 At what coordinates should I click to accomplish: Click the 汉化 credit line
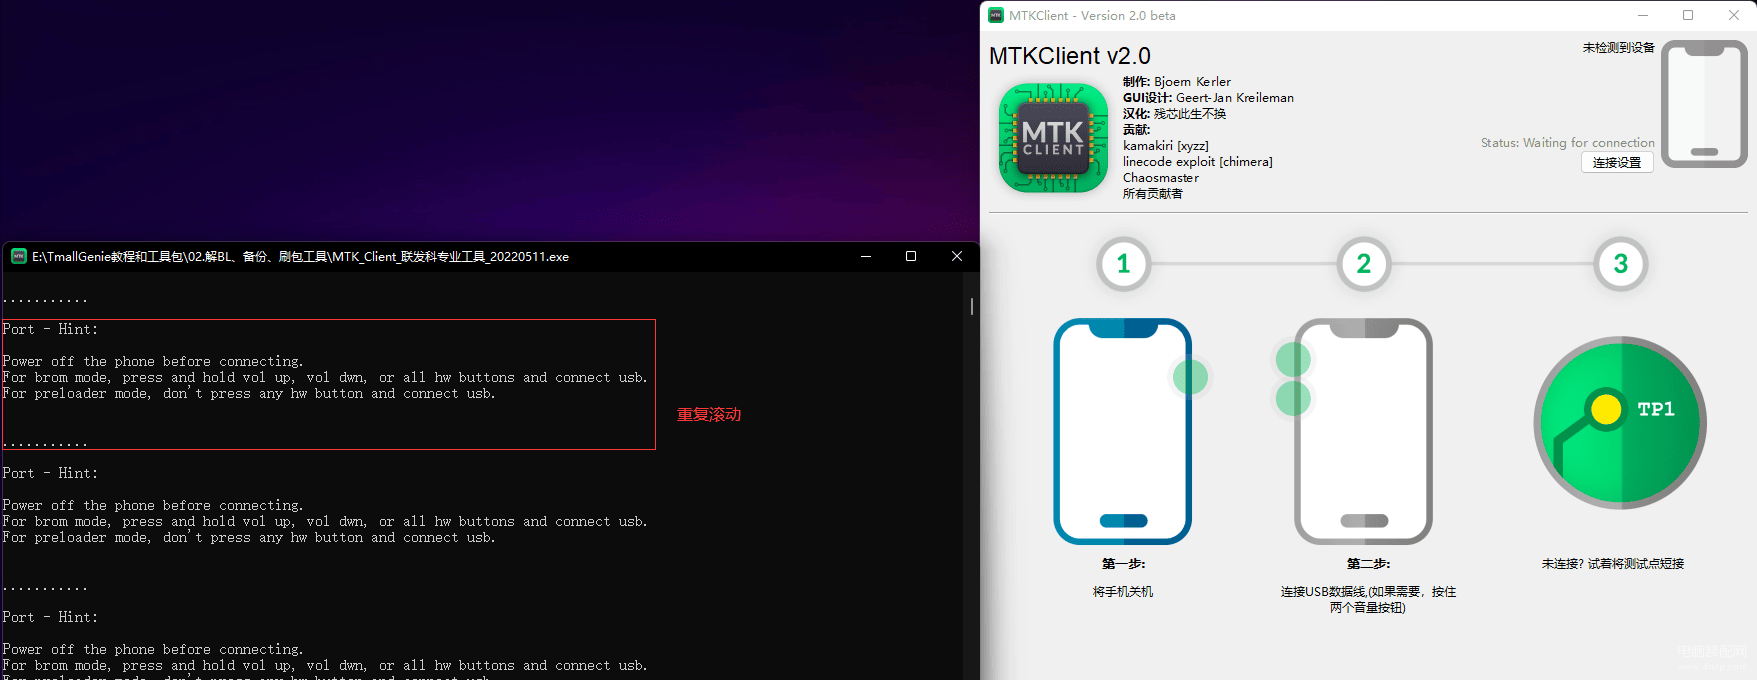(x=1174, y=114)
